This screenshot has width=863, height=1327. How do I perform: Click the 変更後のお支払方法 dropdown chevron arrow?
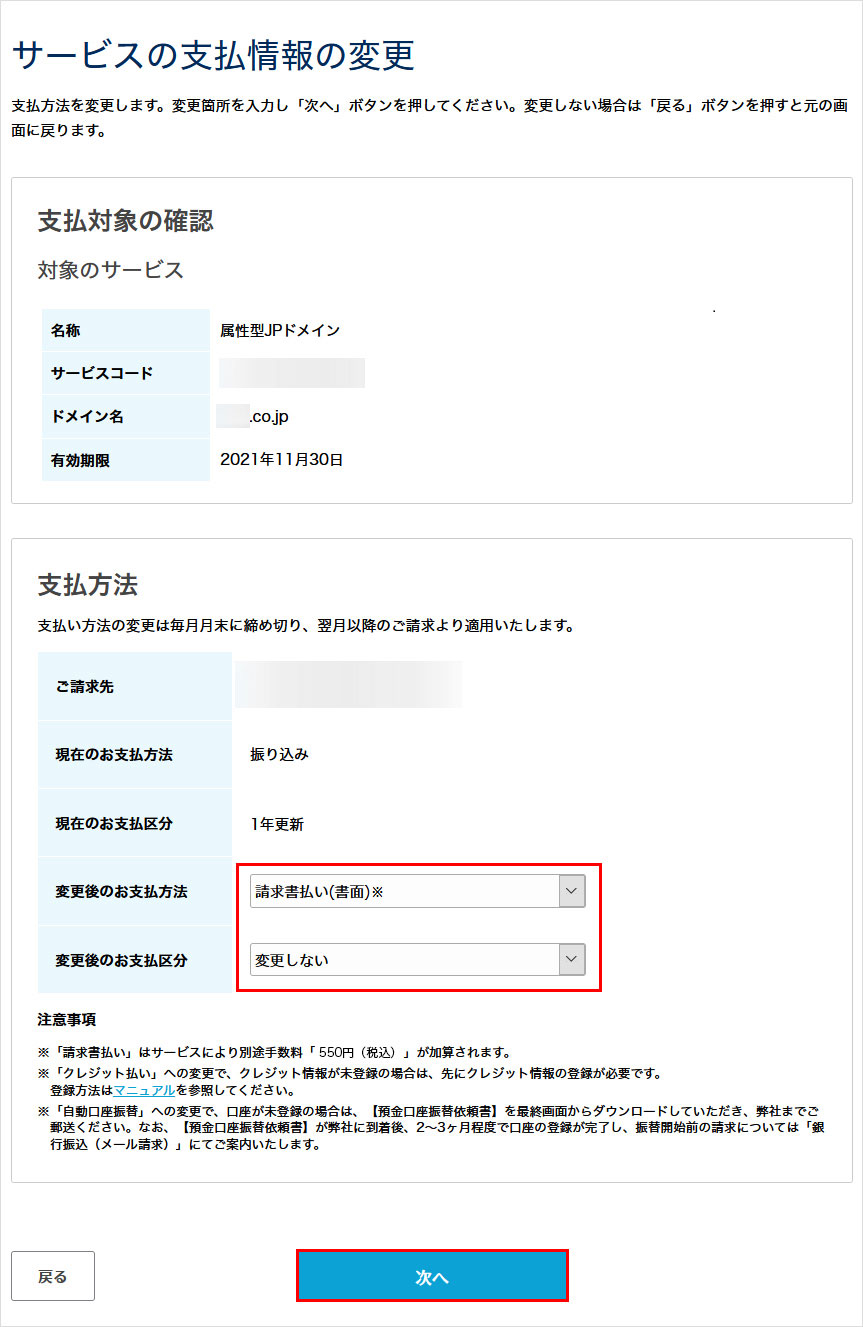tap(571, 890)
